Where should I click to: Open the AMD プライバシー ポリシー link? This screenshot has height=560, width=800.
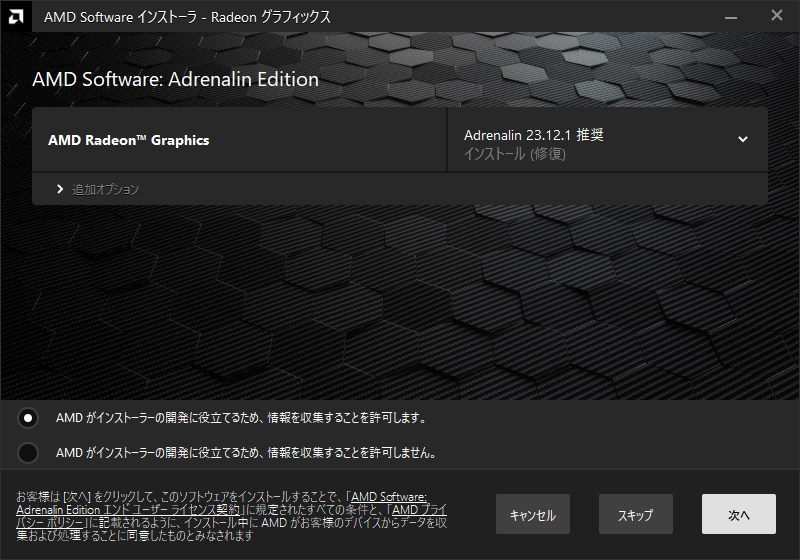[232, 516]
